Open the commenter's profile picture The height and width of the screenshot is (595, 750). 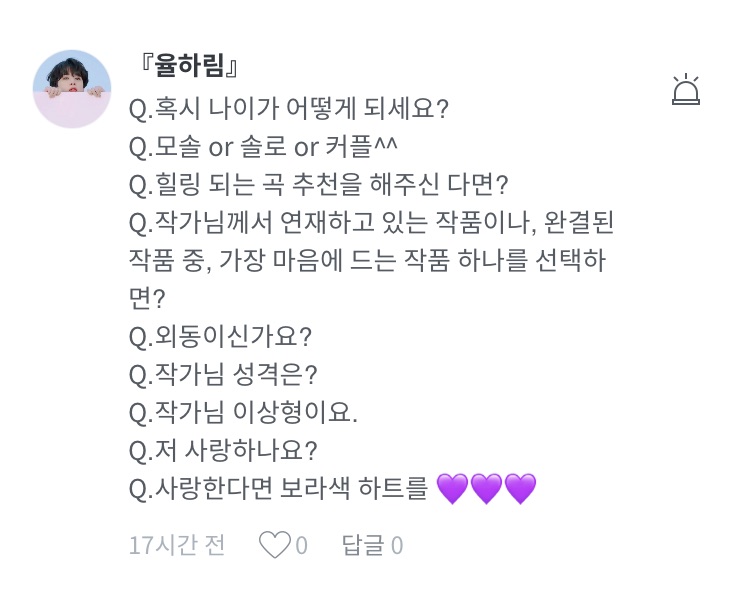tap(72, 90)
